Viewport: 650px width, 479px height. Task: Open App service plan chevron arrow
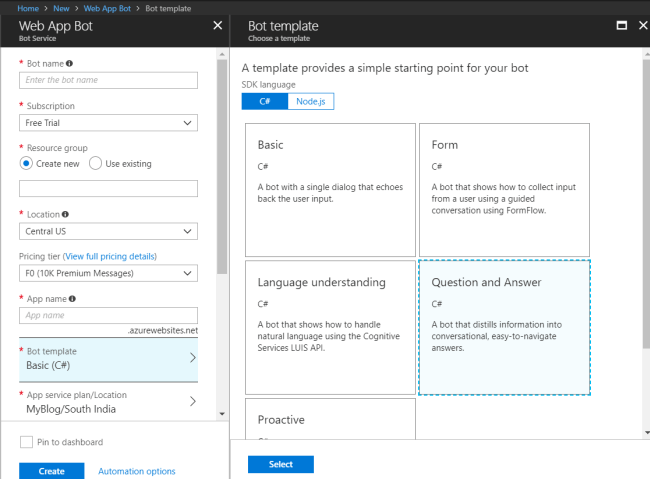click(x=192, y=402)
